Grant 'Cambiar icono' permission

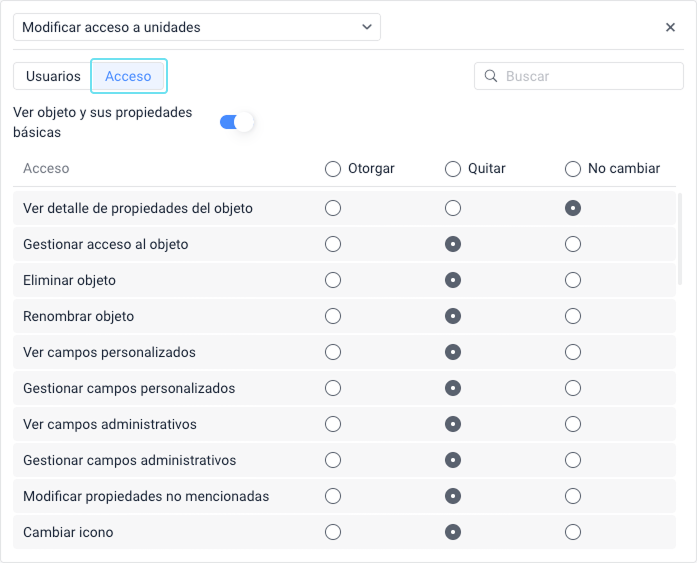[x=333, y=532]
